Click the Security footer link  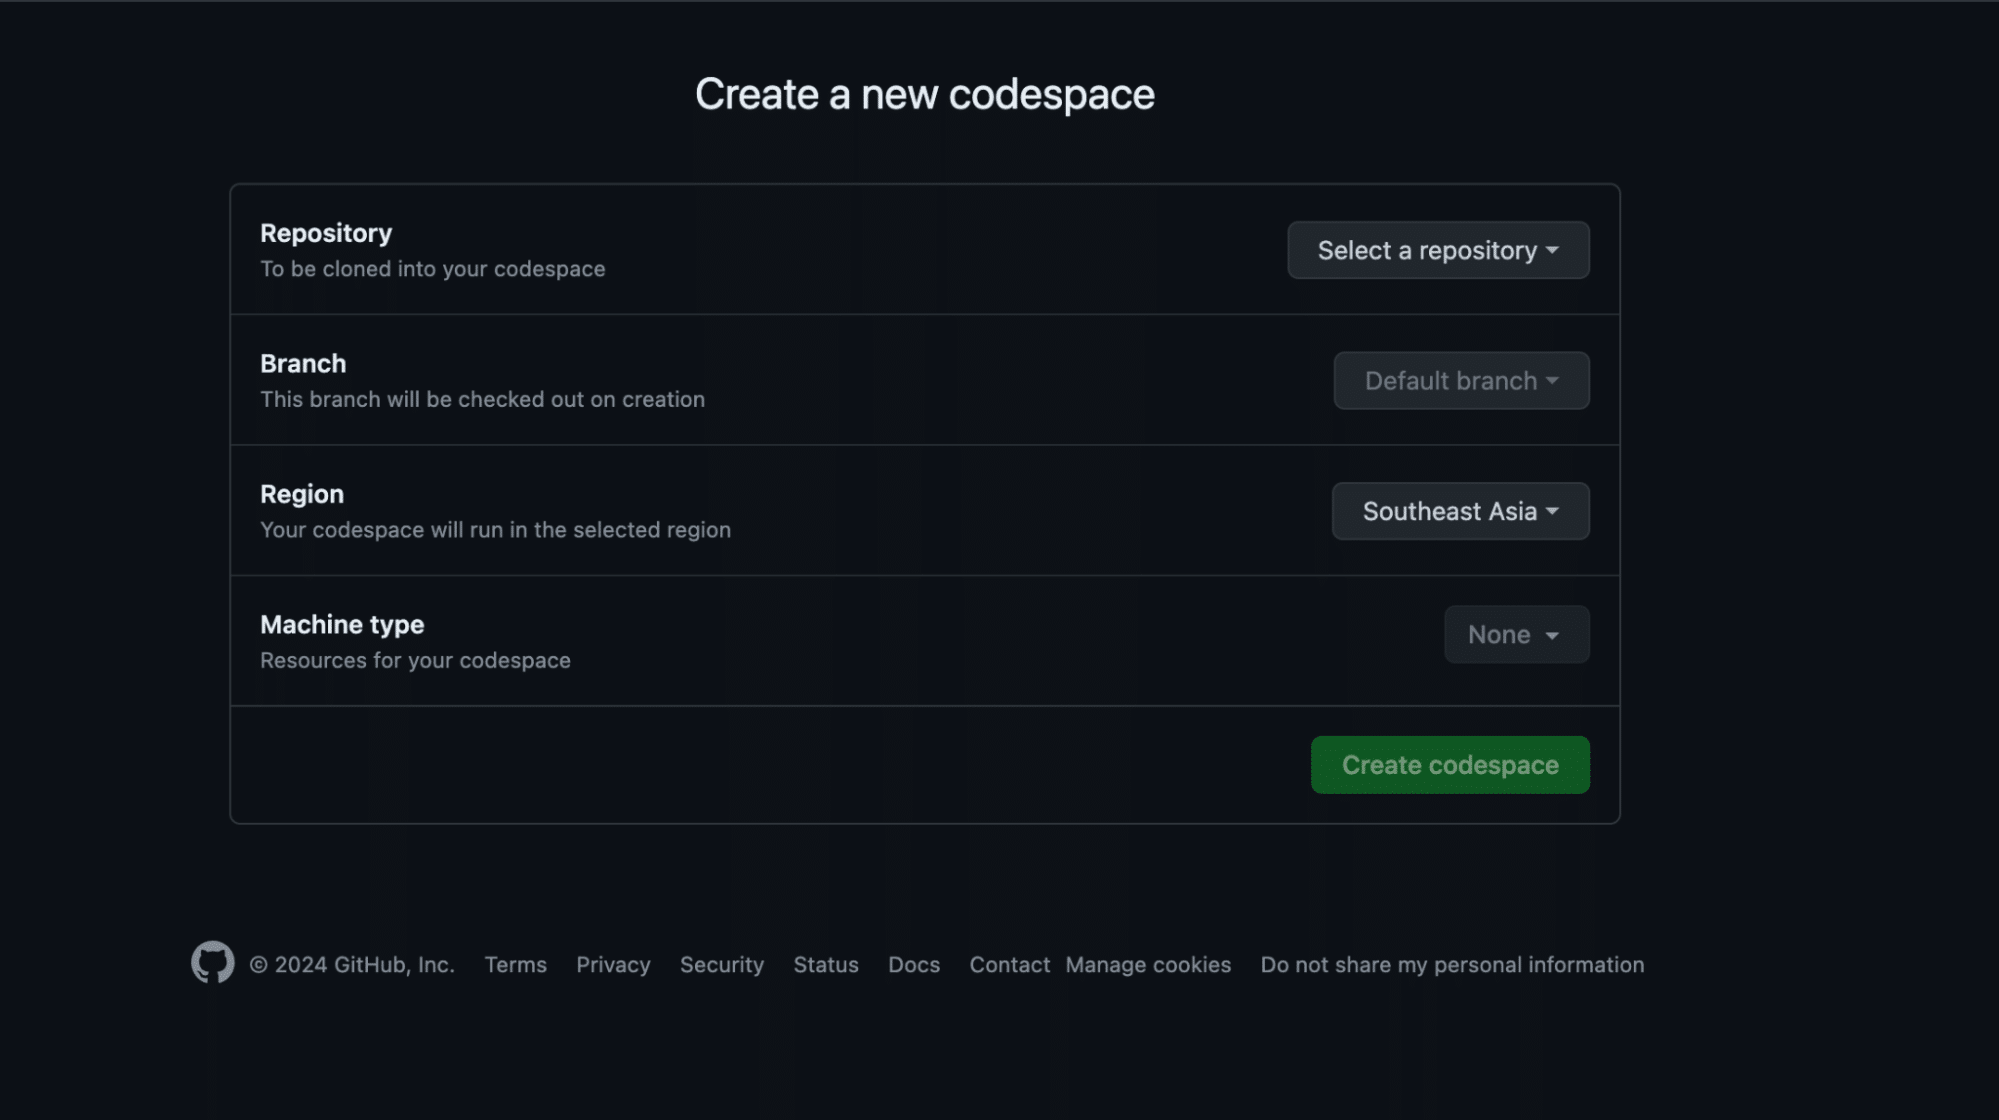721,964
